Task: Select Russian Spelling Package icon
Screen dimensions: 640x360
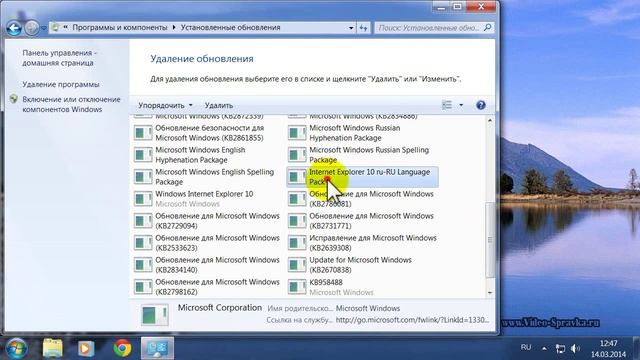Action: 297,155
